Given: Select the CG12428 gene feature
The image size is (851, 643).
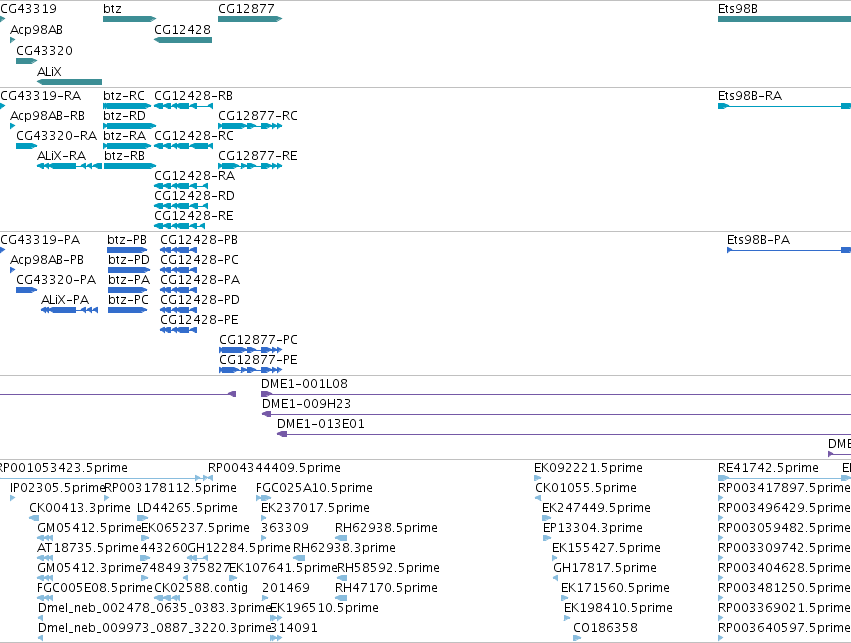Looking at the screenshot, I should (183, 40).
